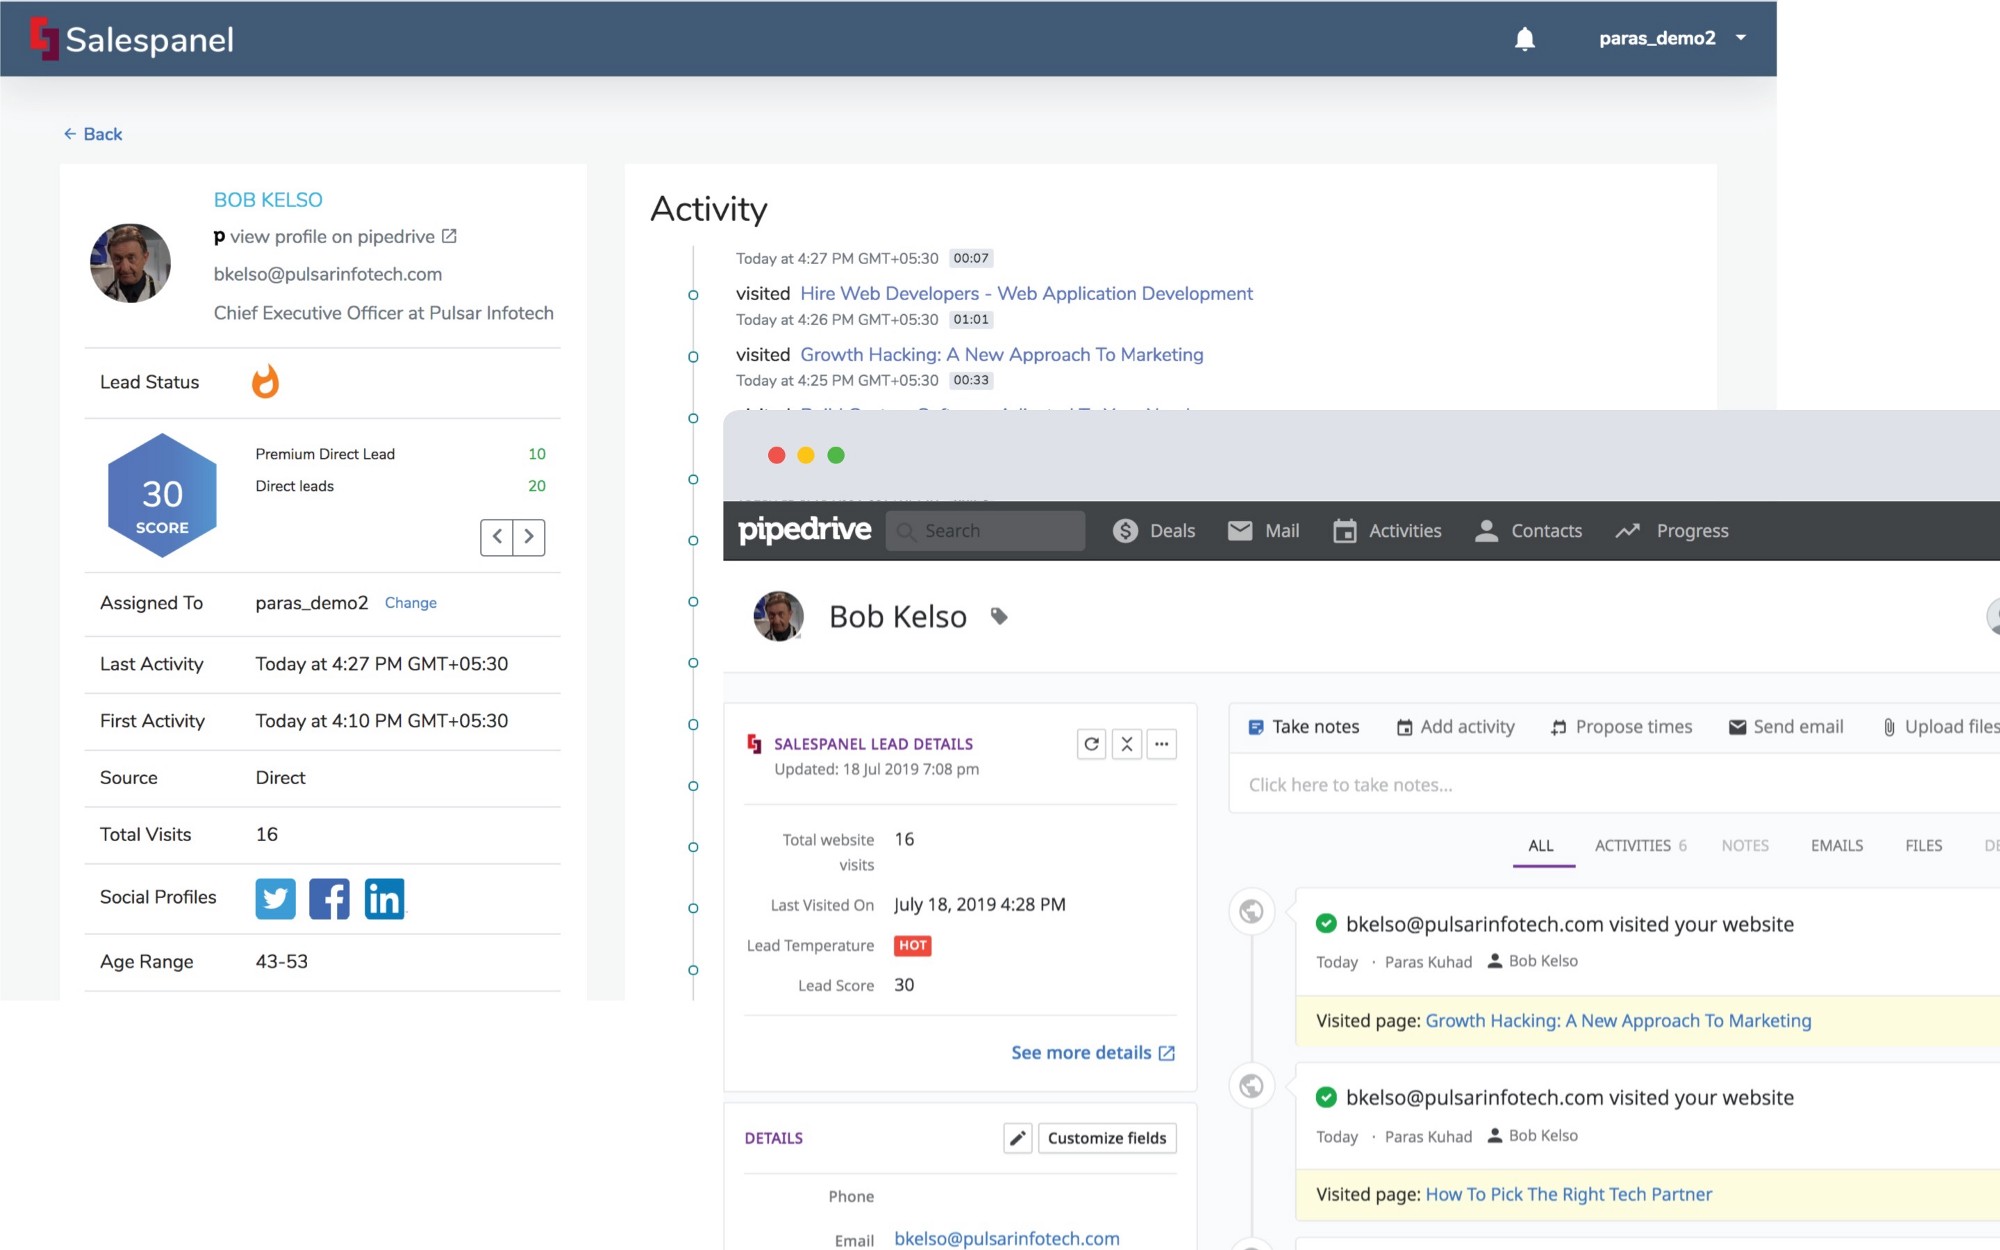2000x1250 pixels.
Task: Open Twitter social profile icon
Action: pyautogui.click(x=275, y=898)
